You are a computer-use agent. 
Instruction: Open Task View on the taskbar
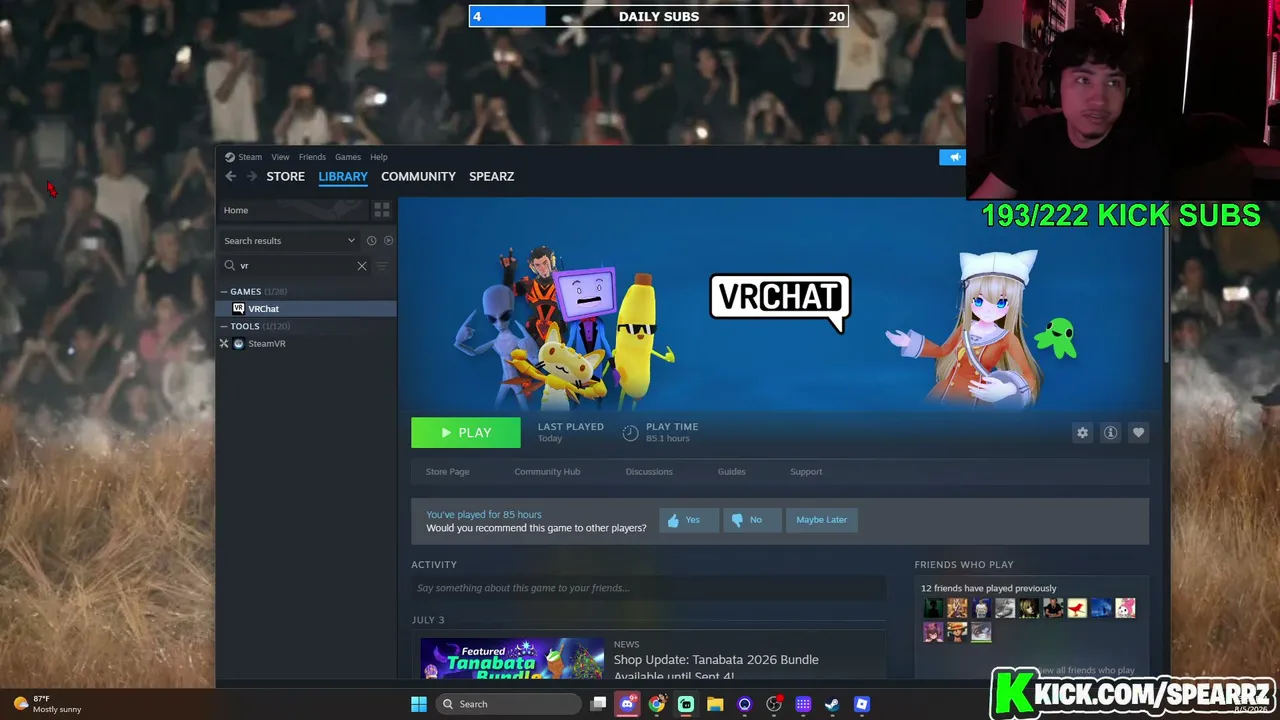point(598,704)
